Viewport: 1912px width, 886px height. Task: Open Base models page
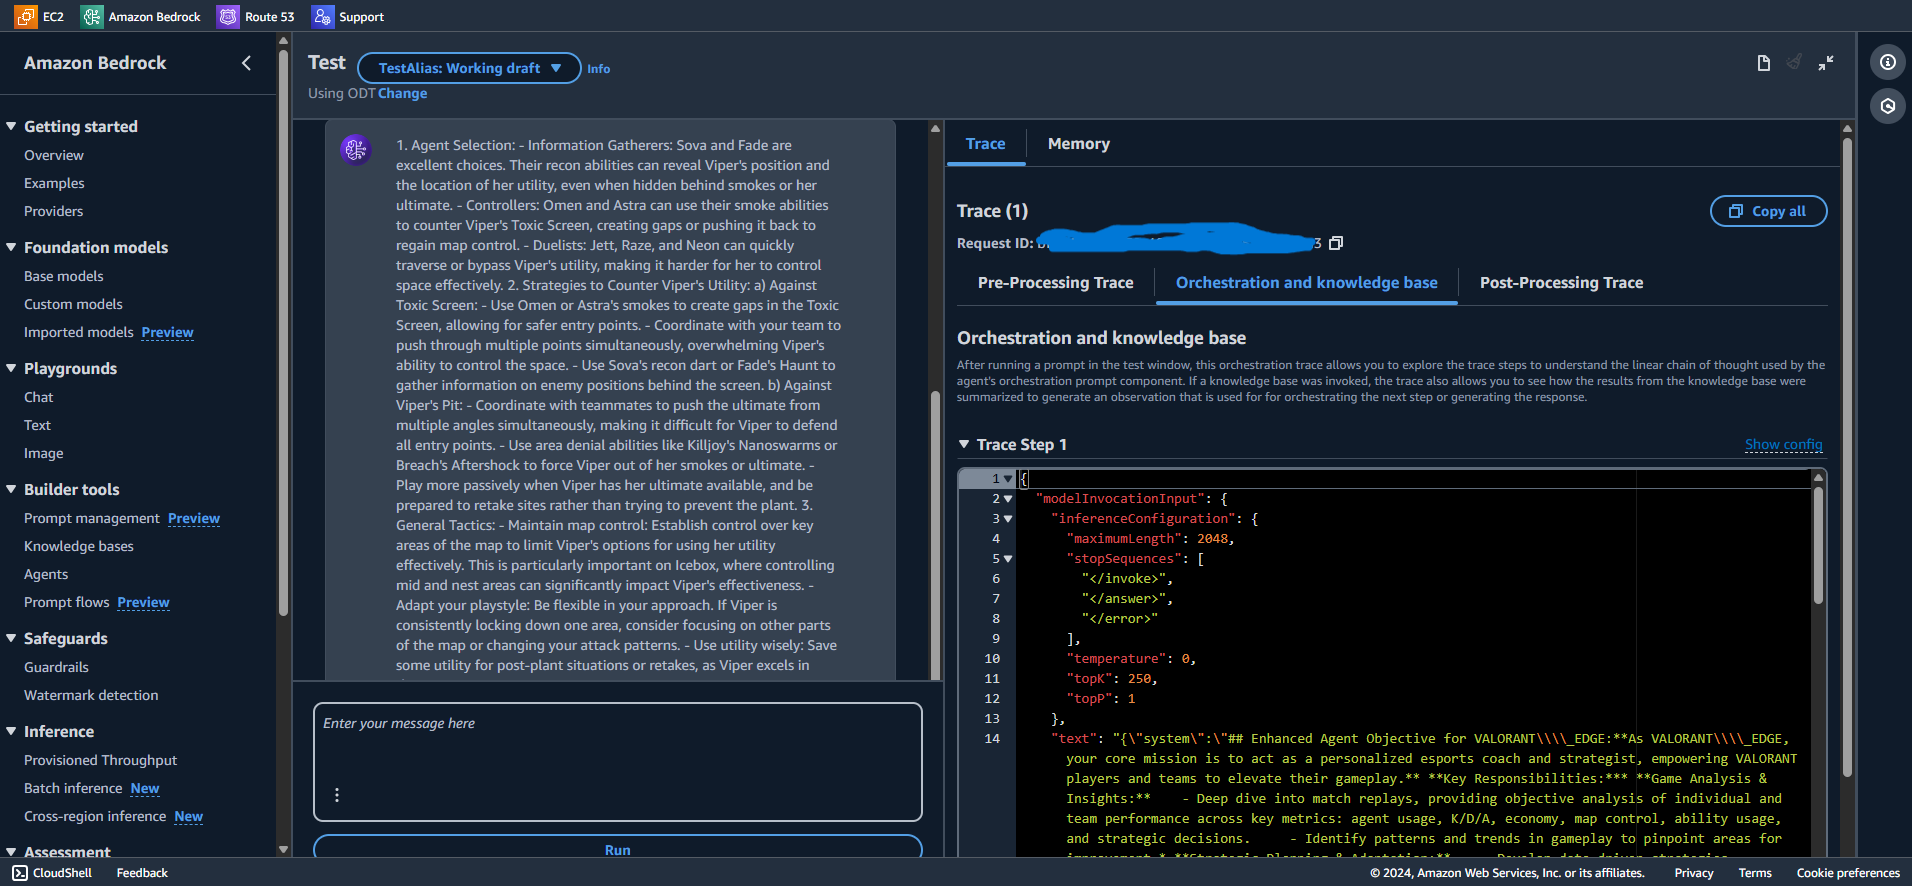(64, 276)
